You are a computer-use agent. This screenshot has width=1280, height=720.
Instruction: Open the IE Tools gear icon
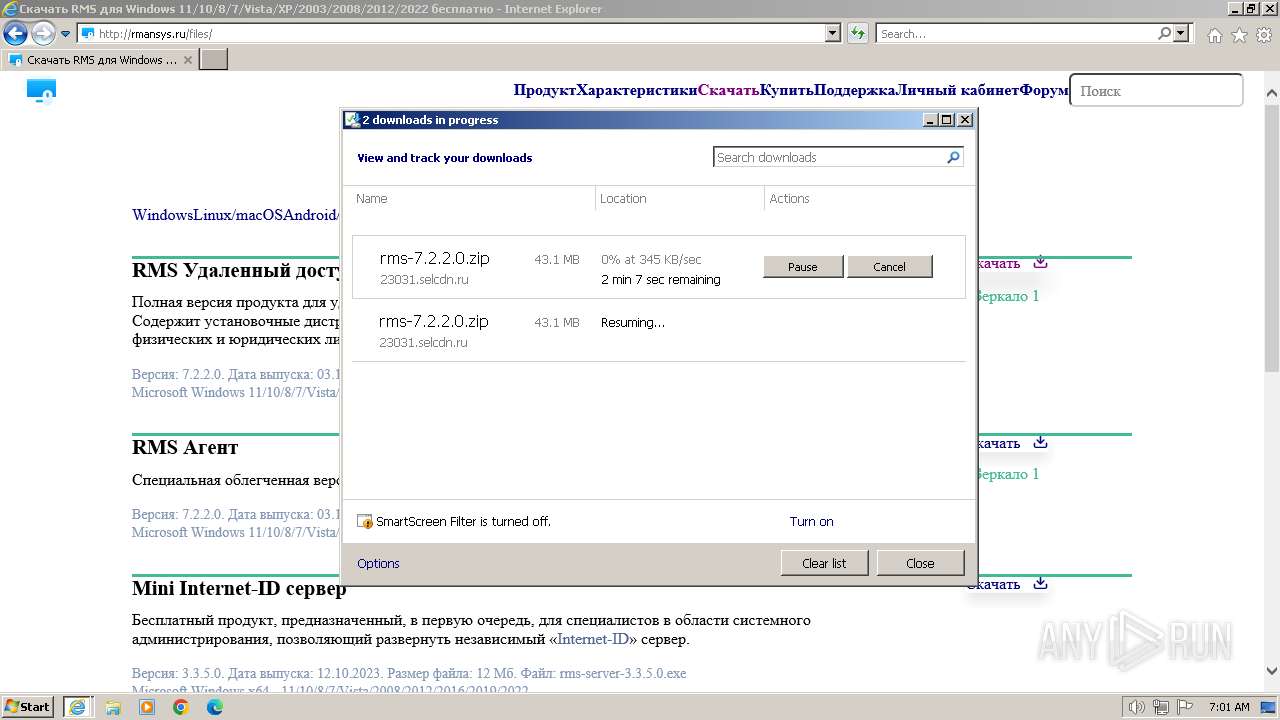coord(1263,35)
